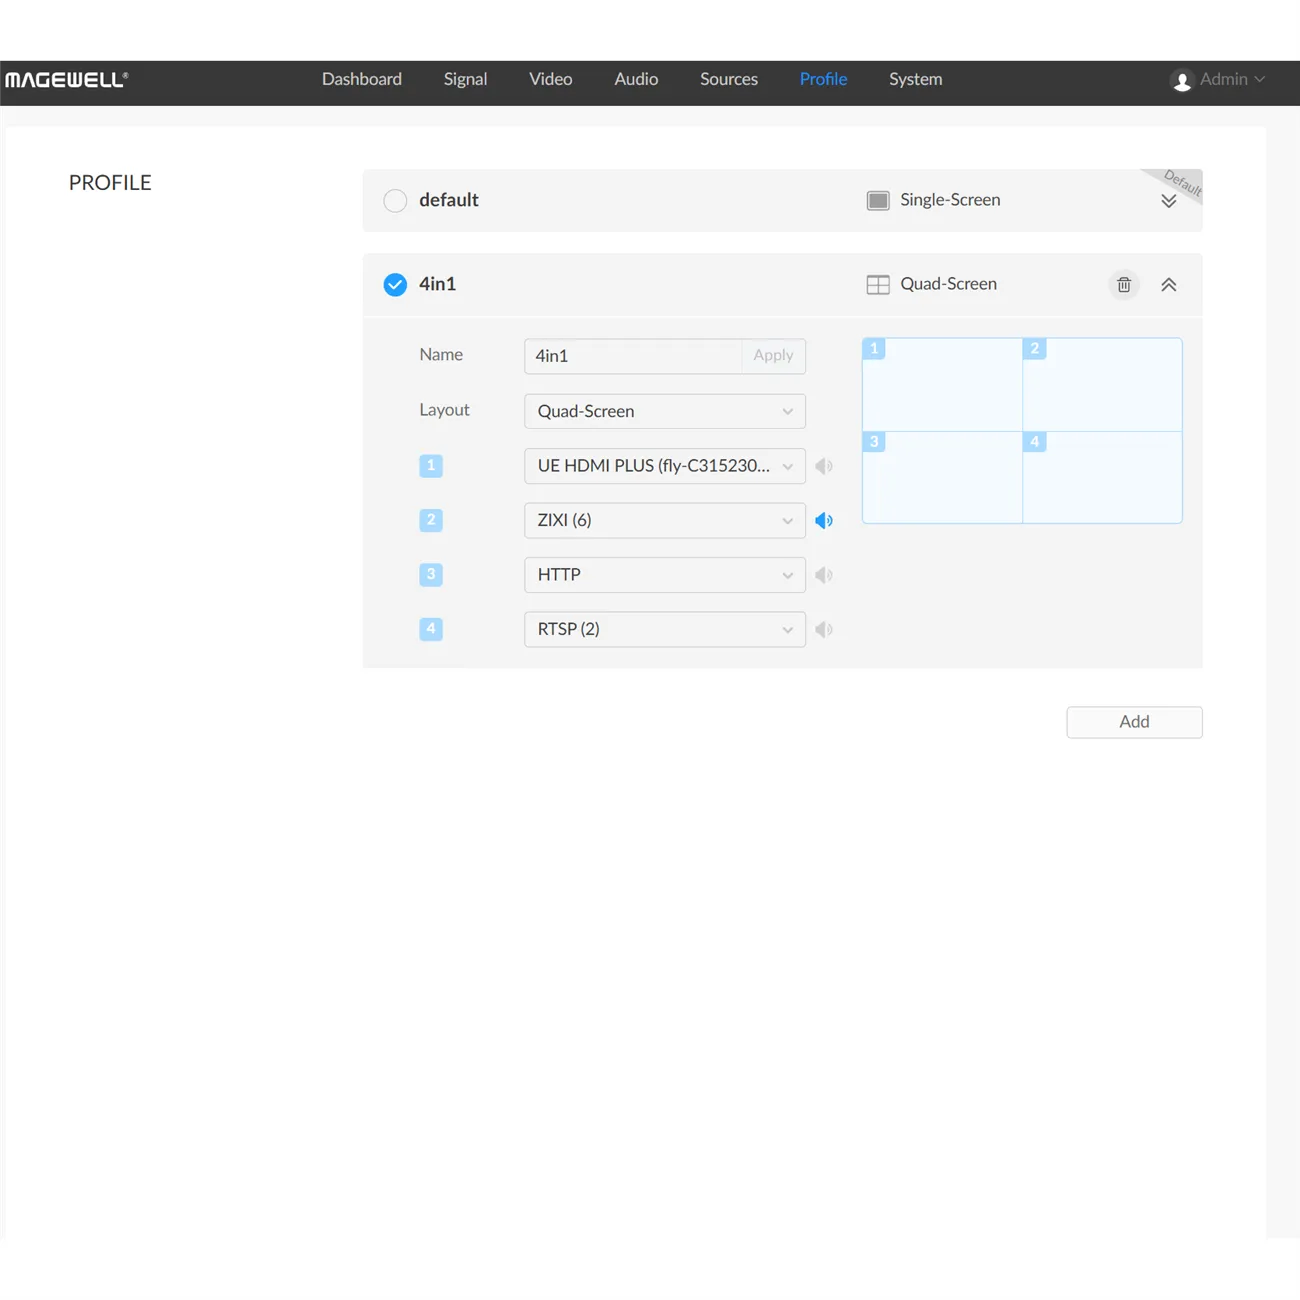Enable audio for the RTSP (2) source
This screenshot has width=1300, height=1300.
click(x=824, y=629)
